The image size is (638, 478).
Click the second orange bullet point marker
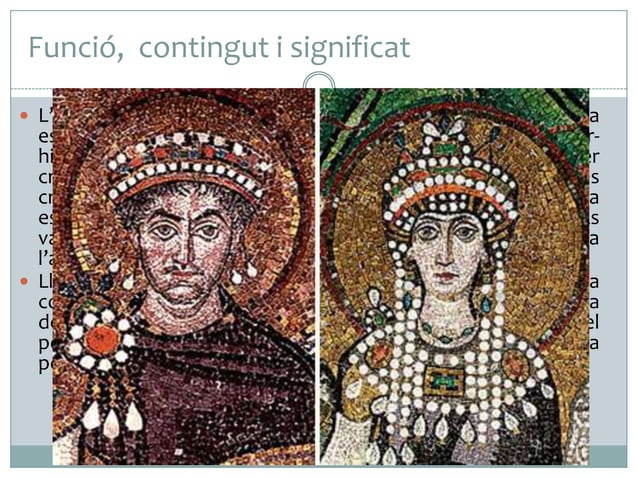point(24,281)
